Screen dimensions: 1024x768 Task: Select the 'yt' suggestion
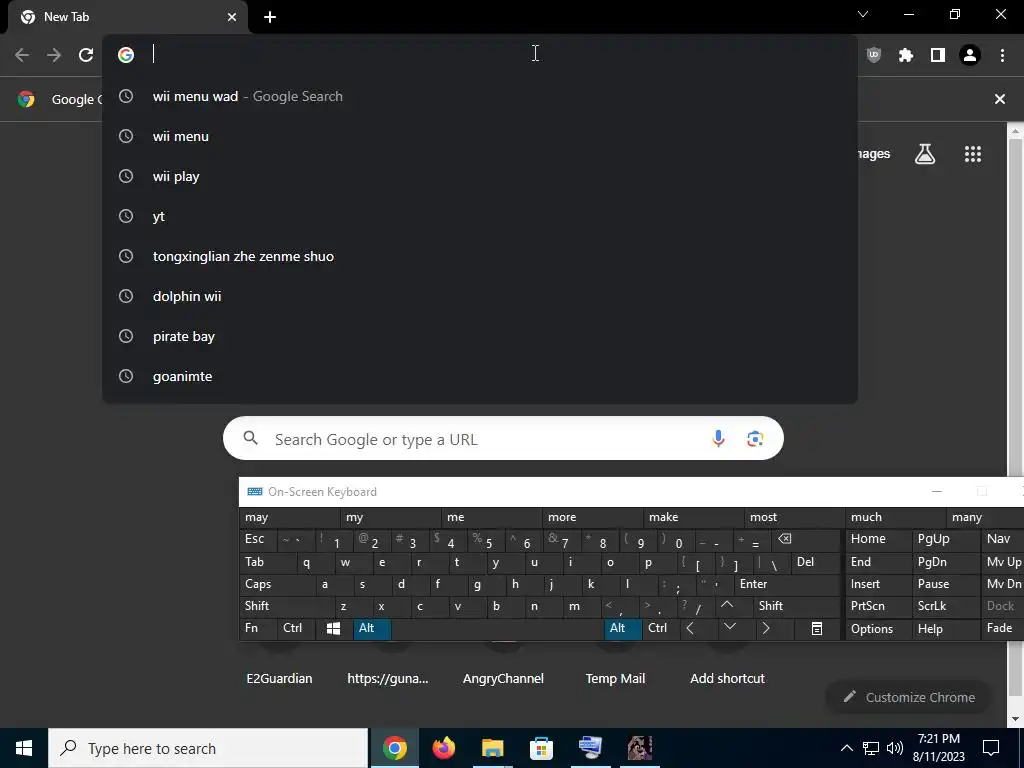pos(480,216)
